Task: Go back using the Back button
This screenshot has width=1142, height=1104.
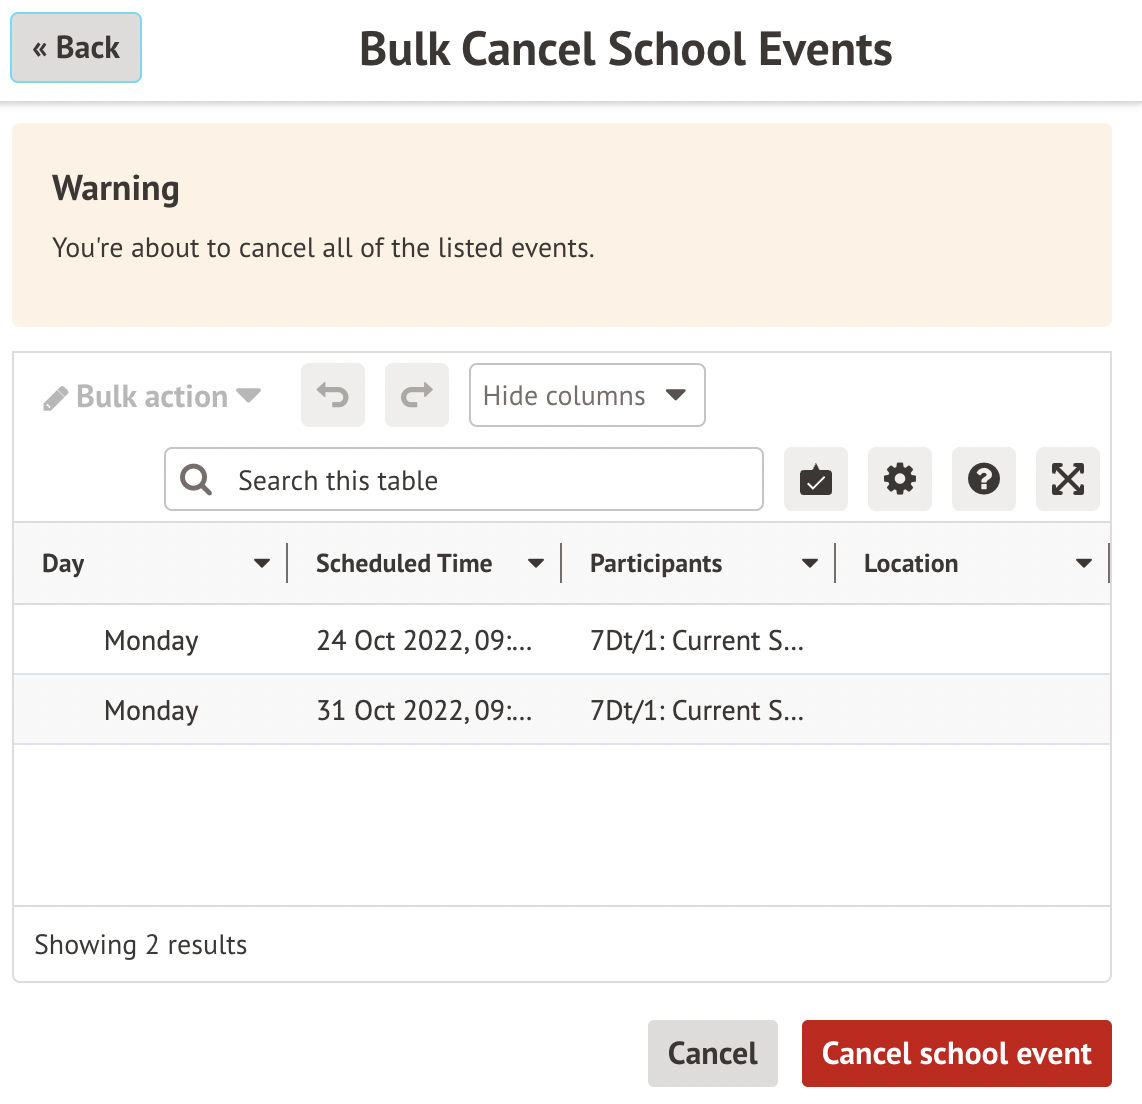Action: pyautogui.click(x=76, y=48)
